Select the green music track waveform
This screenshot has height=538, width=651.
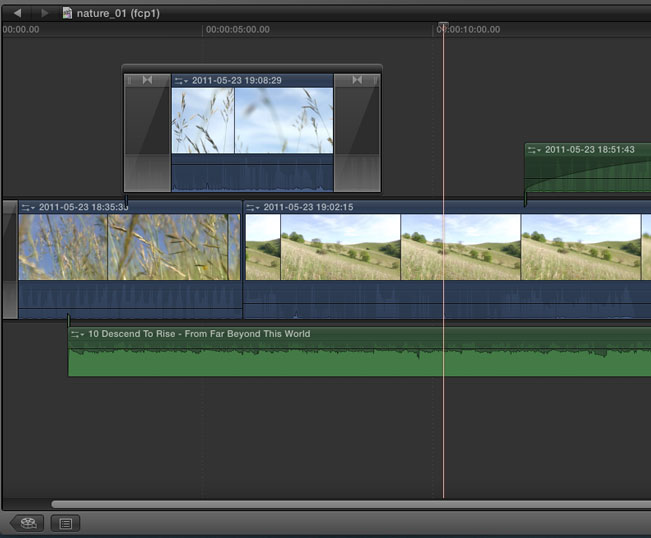point(360,360)
